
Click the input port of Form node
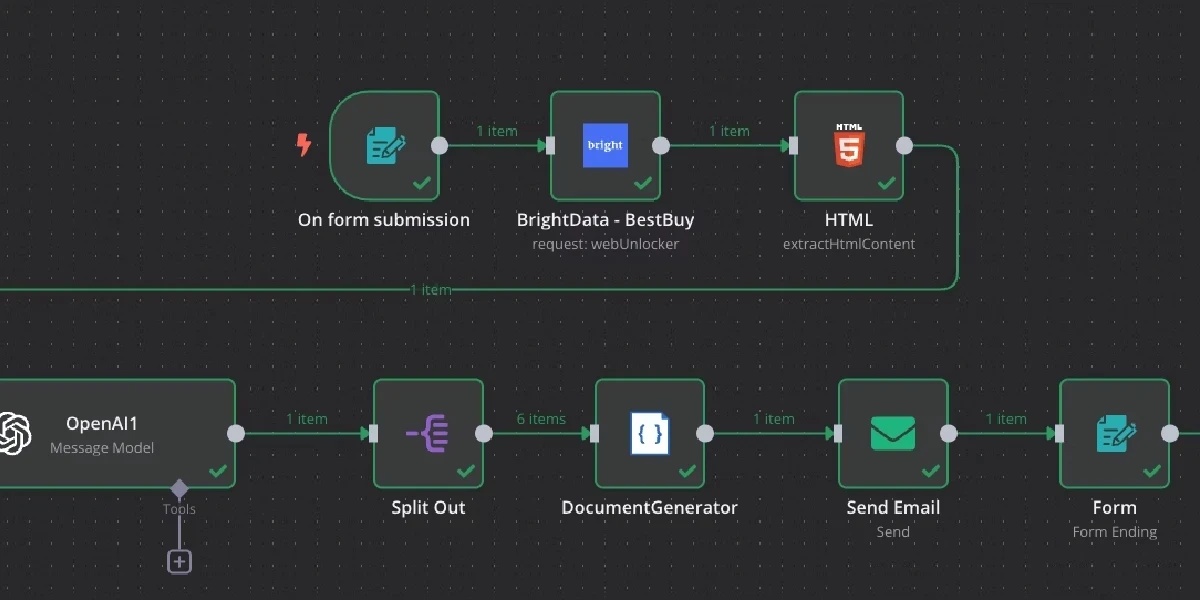[1059, 434]
